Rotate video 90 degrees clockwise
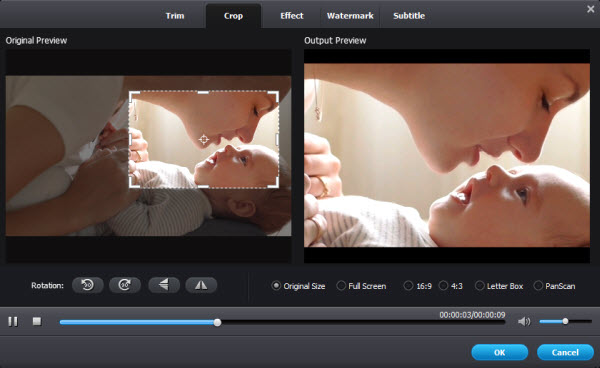 coord(125,285)
